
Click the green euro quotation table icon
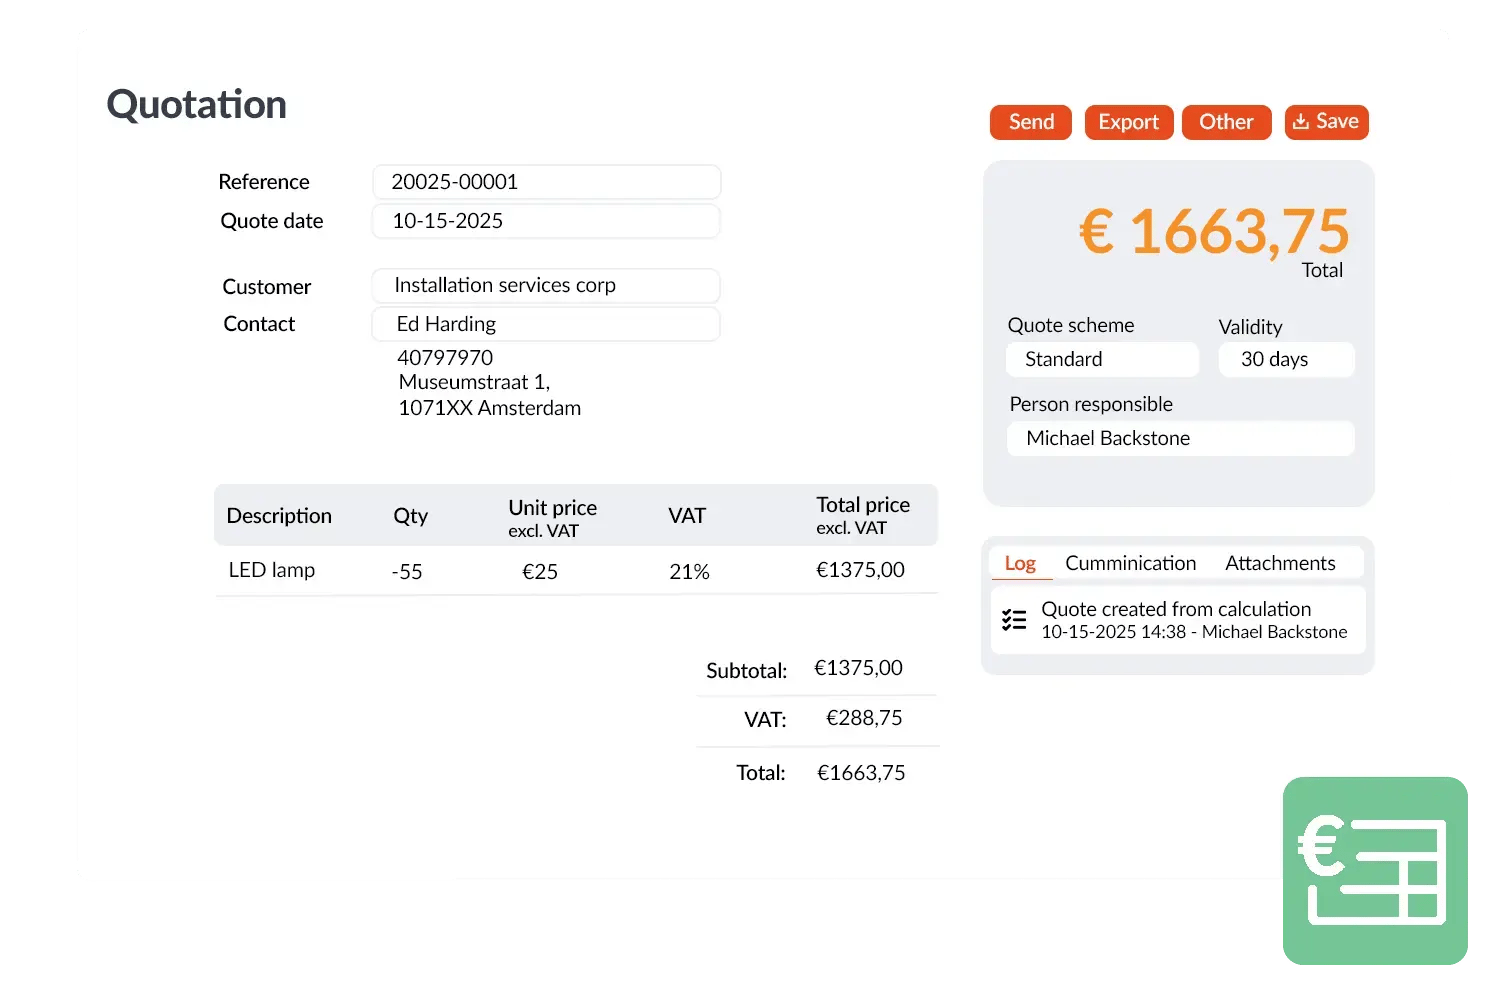[x=1375, y=870]
